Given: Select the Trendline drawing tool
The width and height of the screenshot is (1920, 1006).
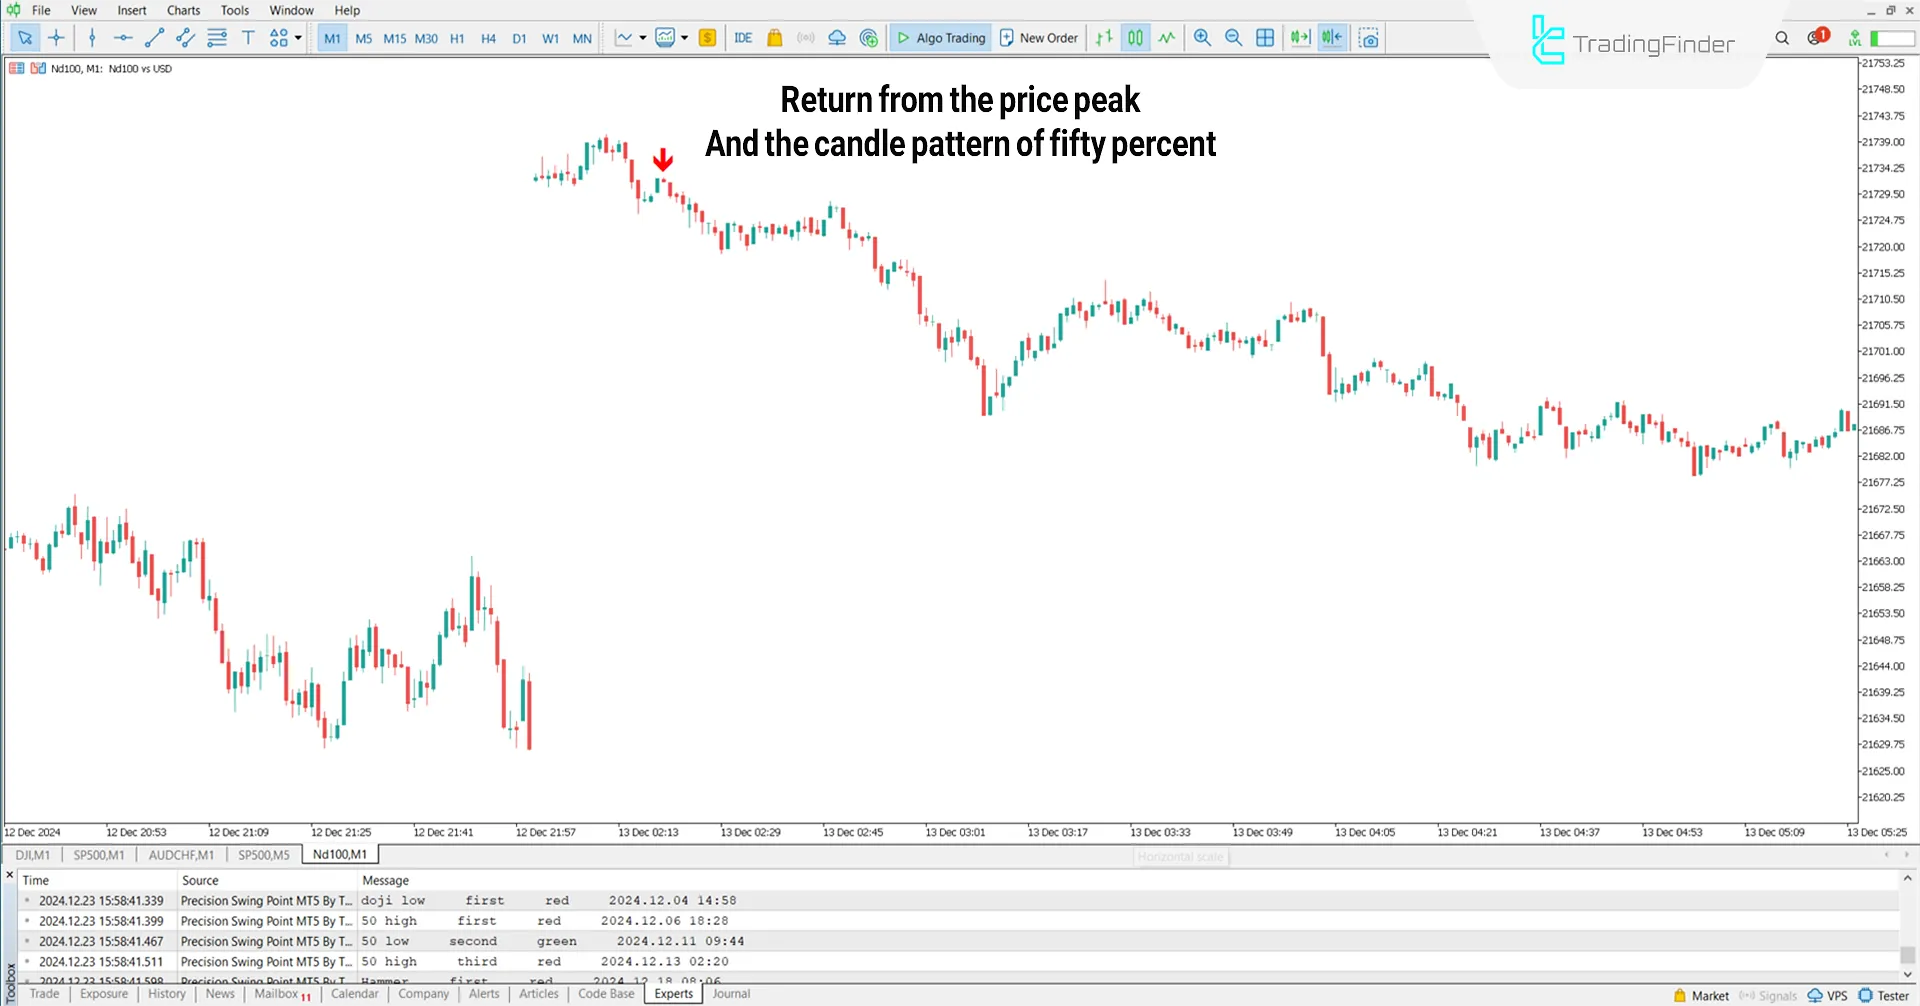Looking at the screenshot, I should coord(155,38).
